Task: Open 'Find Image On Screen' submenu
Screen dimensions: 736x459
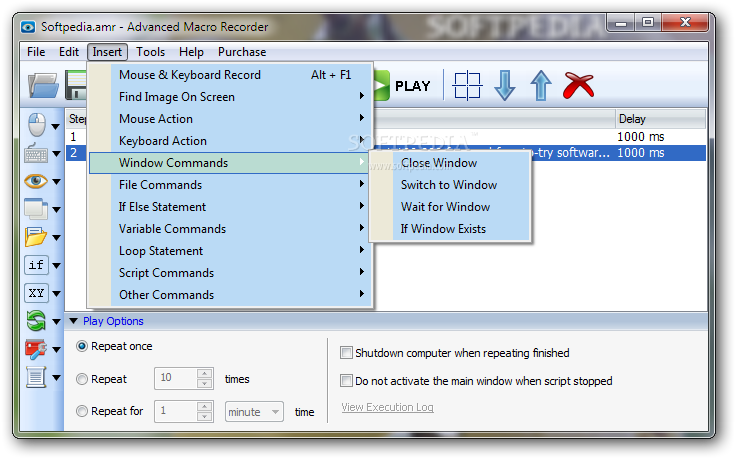Action: (x=230, y=97)
